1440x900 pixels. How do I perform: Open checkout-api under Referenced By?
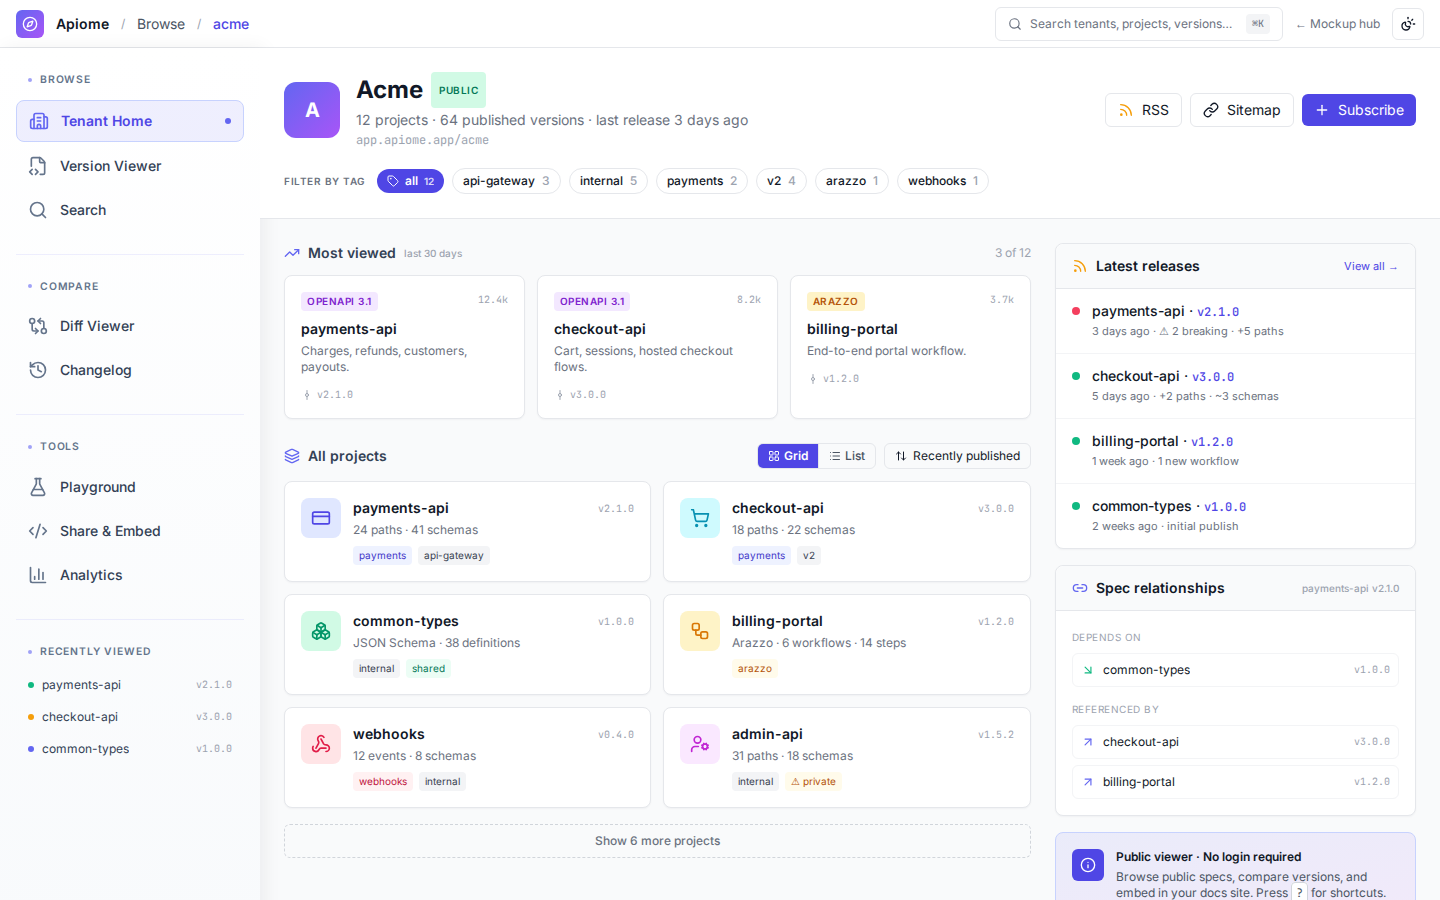tap(1235, 742)
